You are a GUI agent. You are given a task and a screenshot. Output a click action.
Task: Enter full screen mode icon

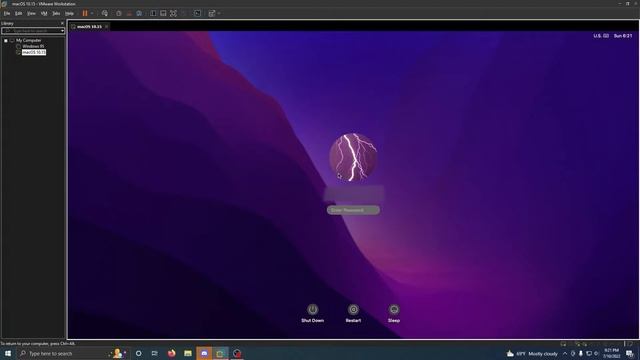(x=173, y=13)
